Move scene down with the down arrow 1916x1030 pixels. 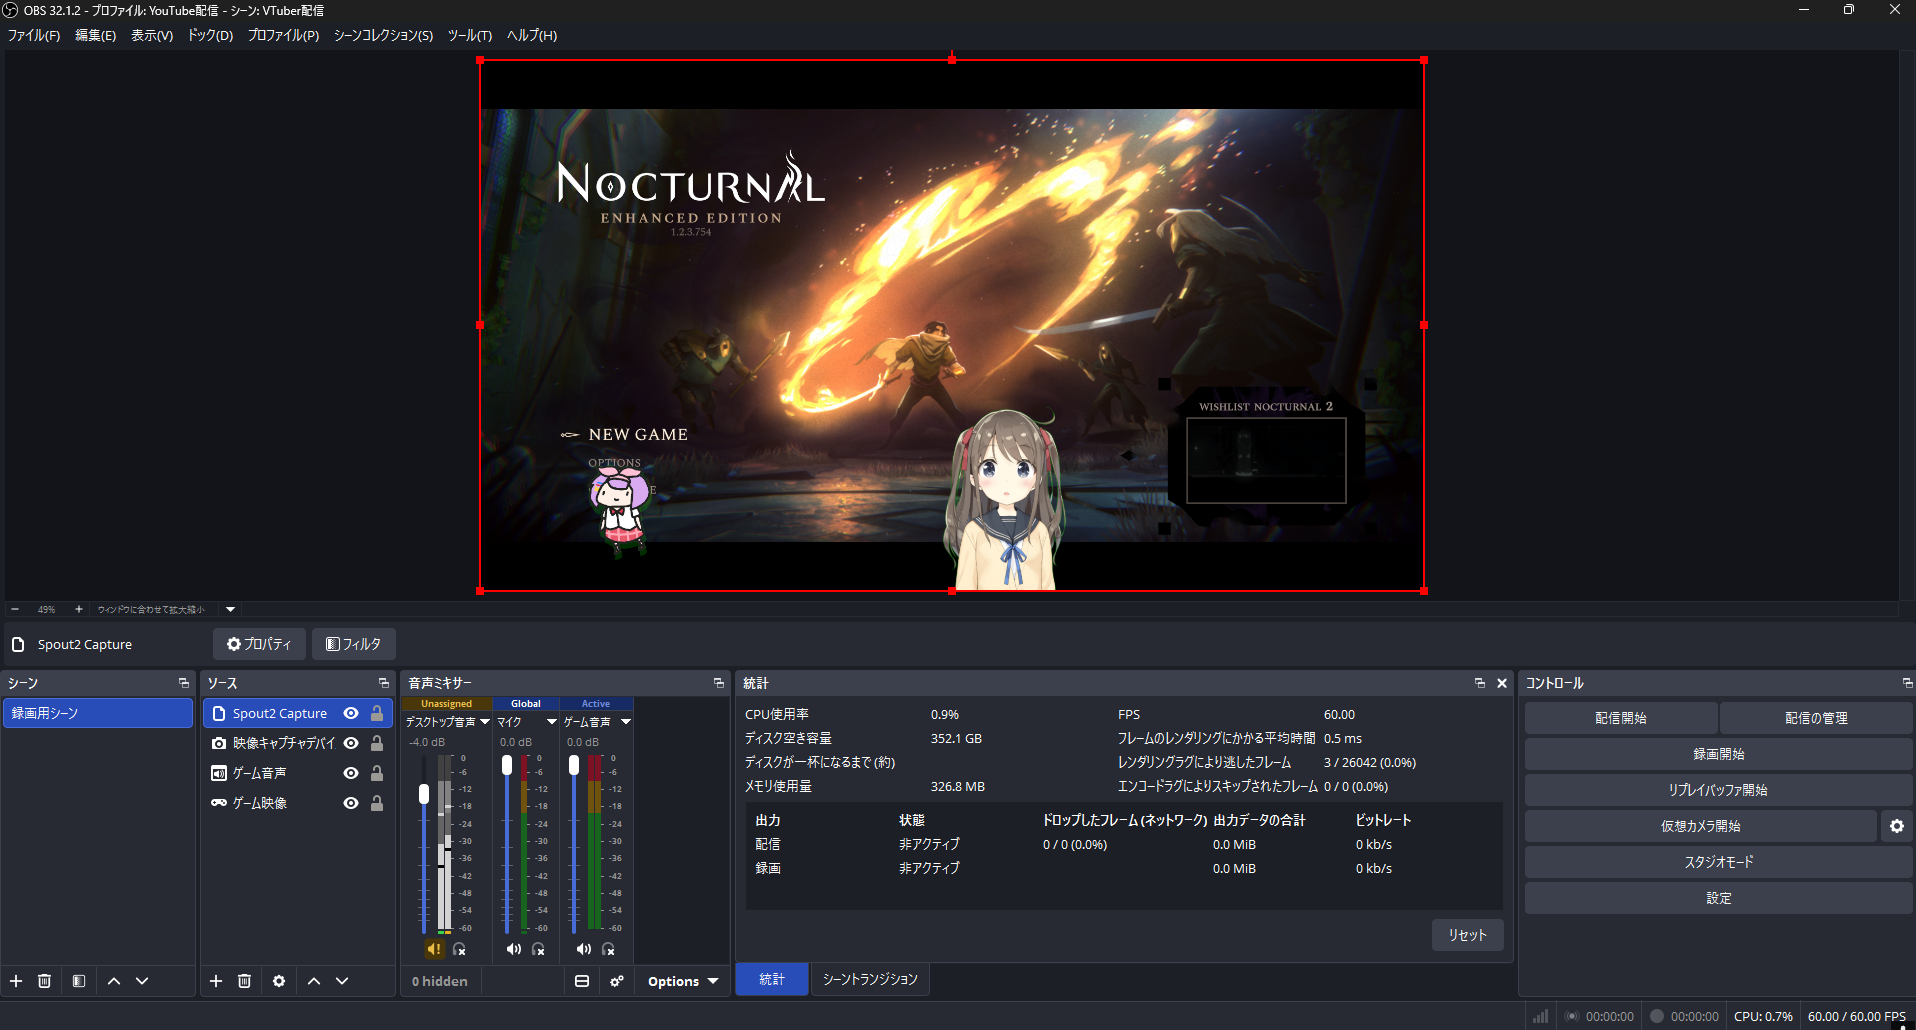pos(142,981)
